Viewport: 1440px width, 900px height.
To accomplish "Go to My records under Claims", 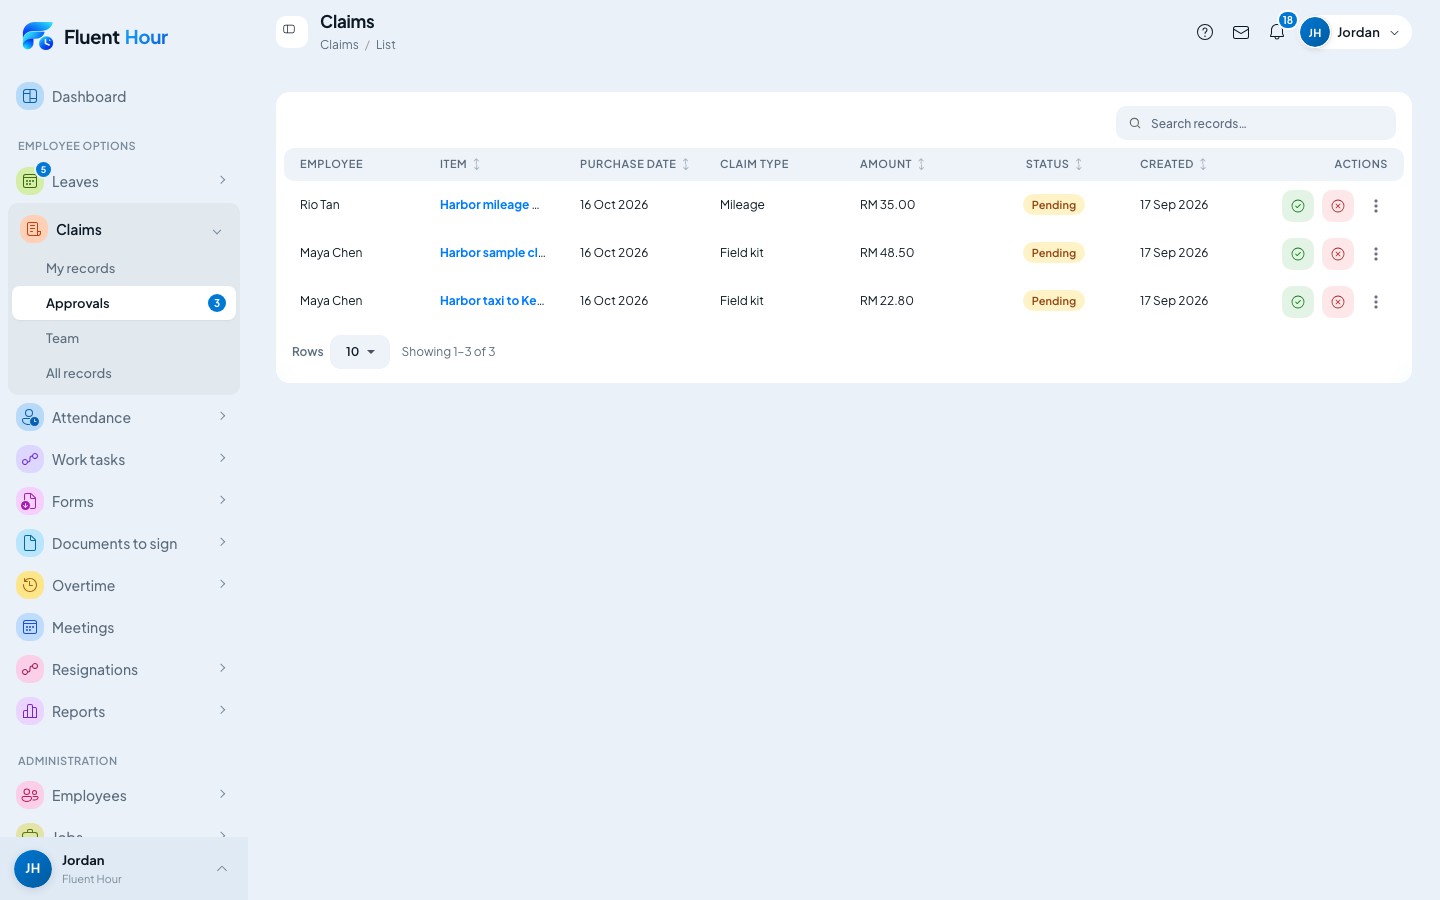I will click(x=124, y=268).
